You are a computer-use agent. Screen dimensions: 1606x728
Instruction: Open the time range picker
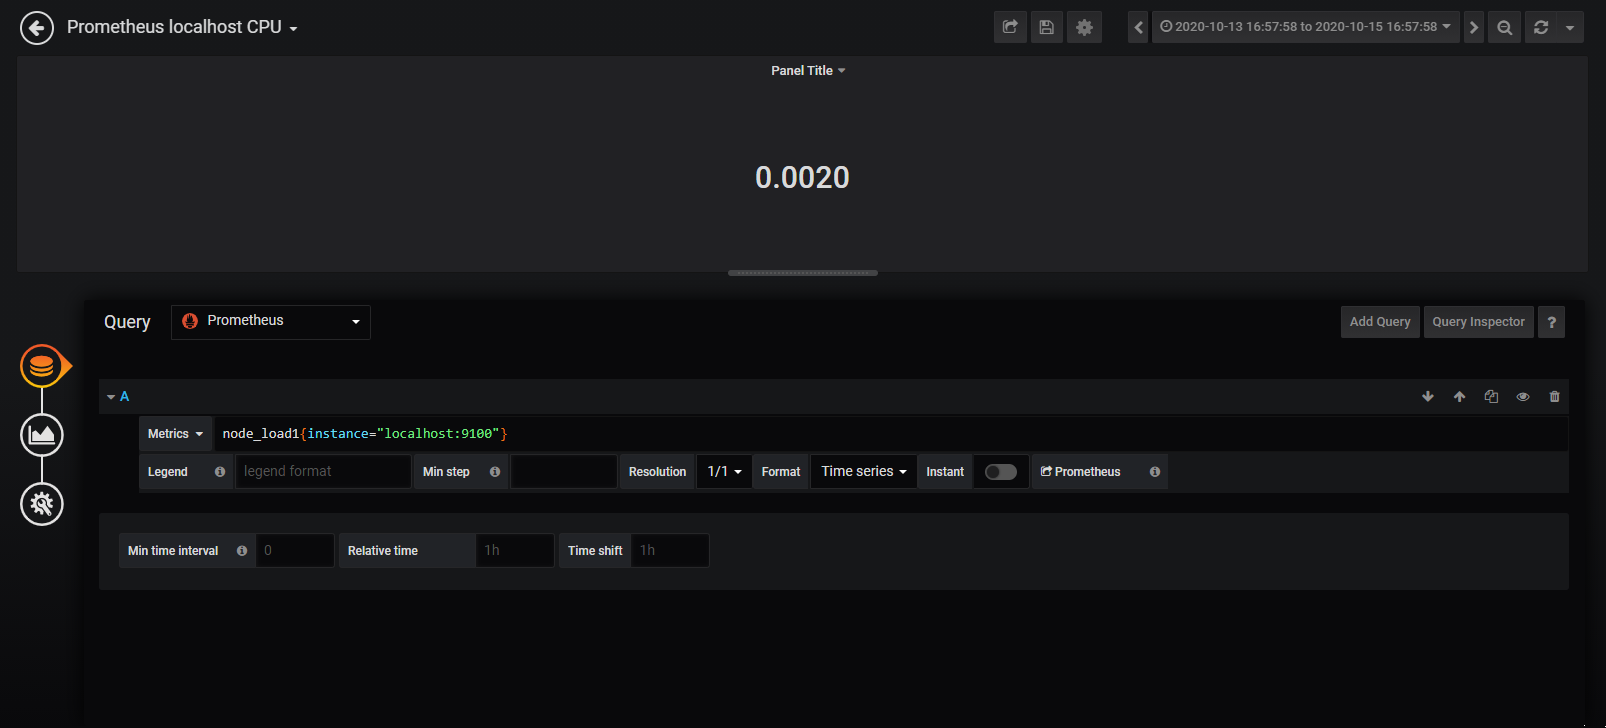point(1305,27)
